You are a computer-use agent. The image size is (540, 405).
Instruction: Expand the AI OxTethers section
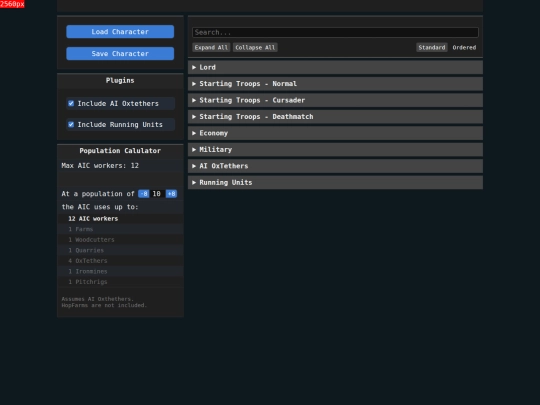335,166
